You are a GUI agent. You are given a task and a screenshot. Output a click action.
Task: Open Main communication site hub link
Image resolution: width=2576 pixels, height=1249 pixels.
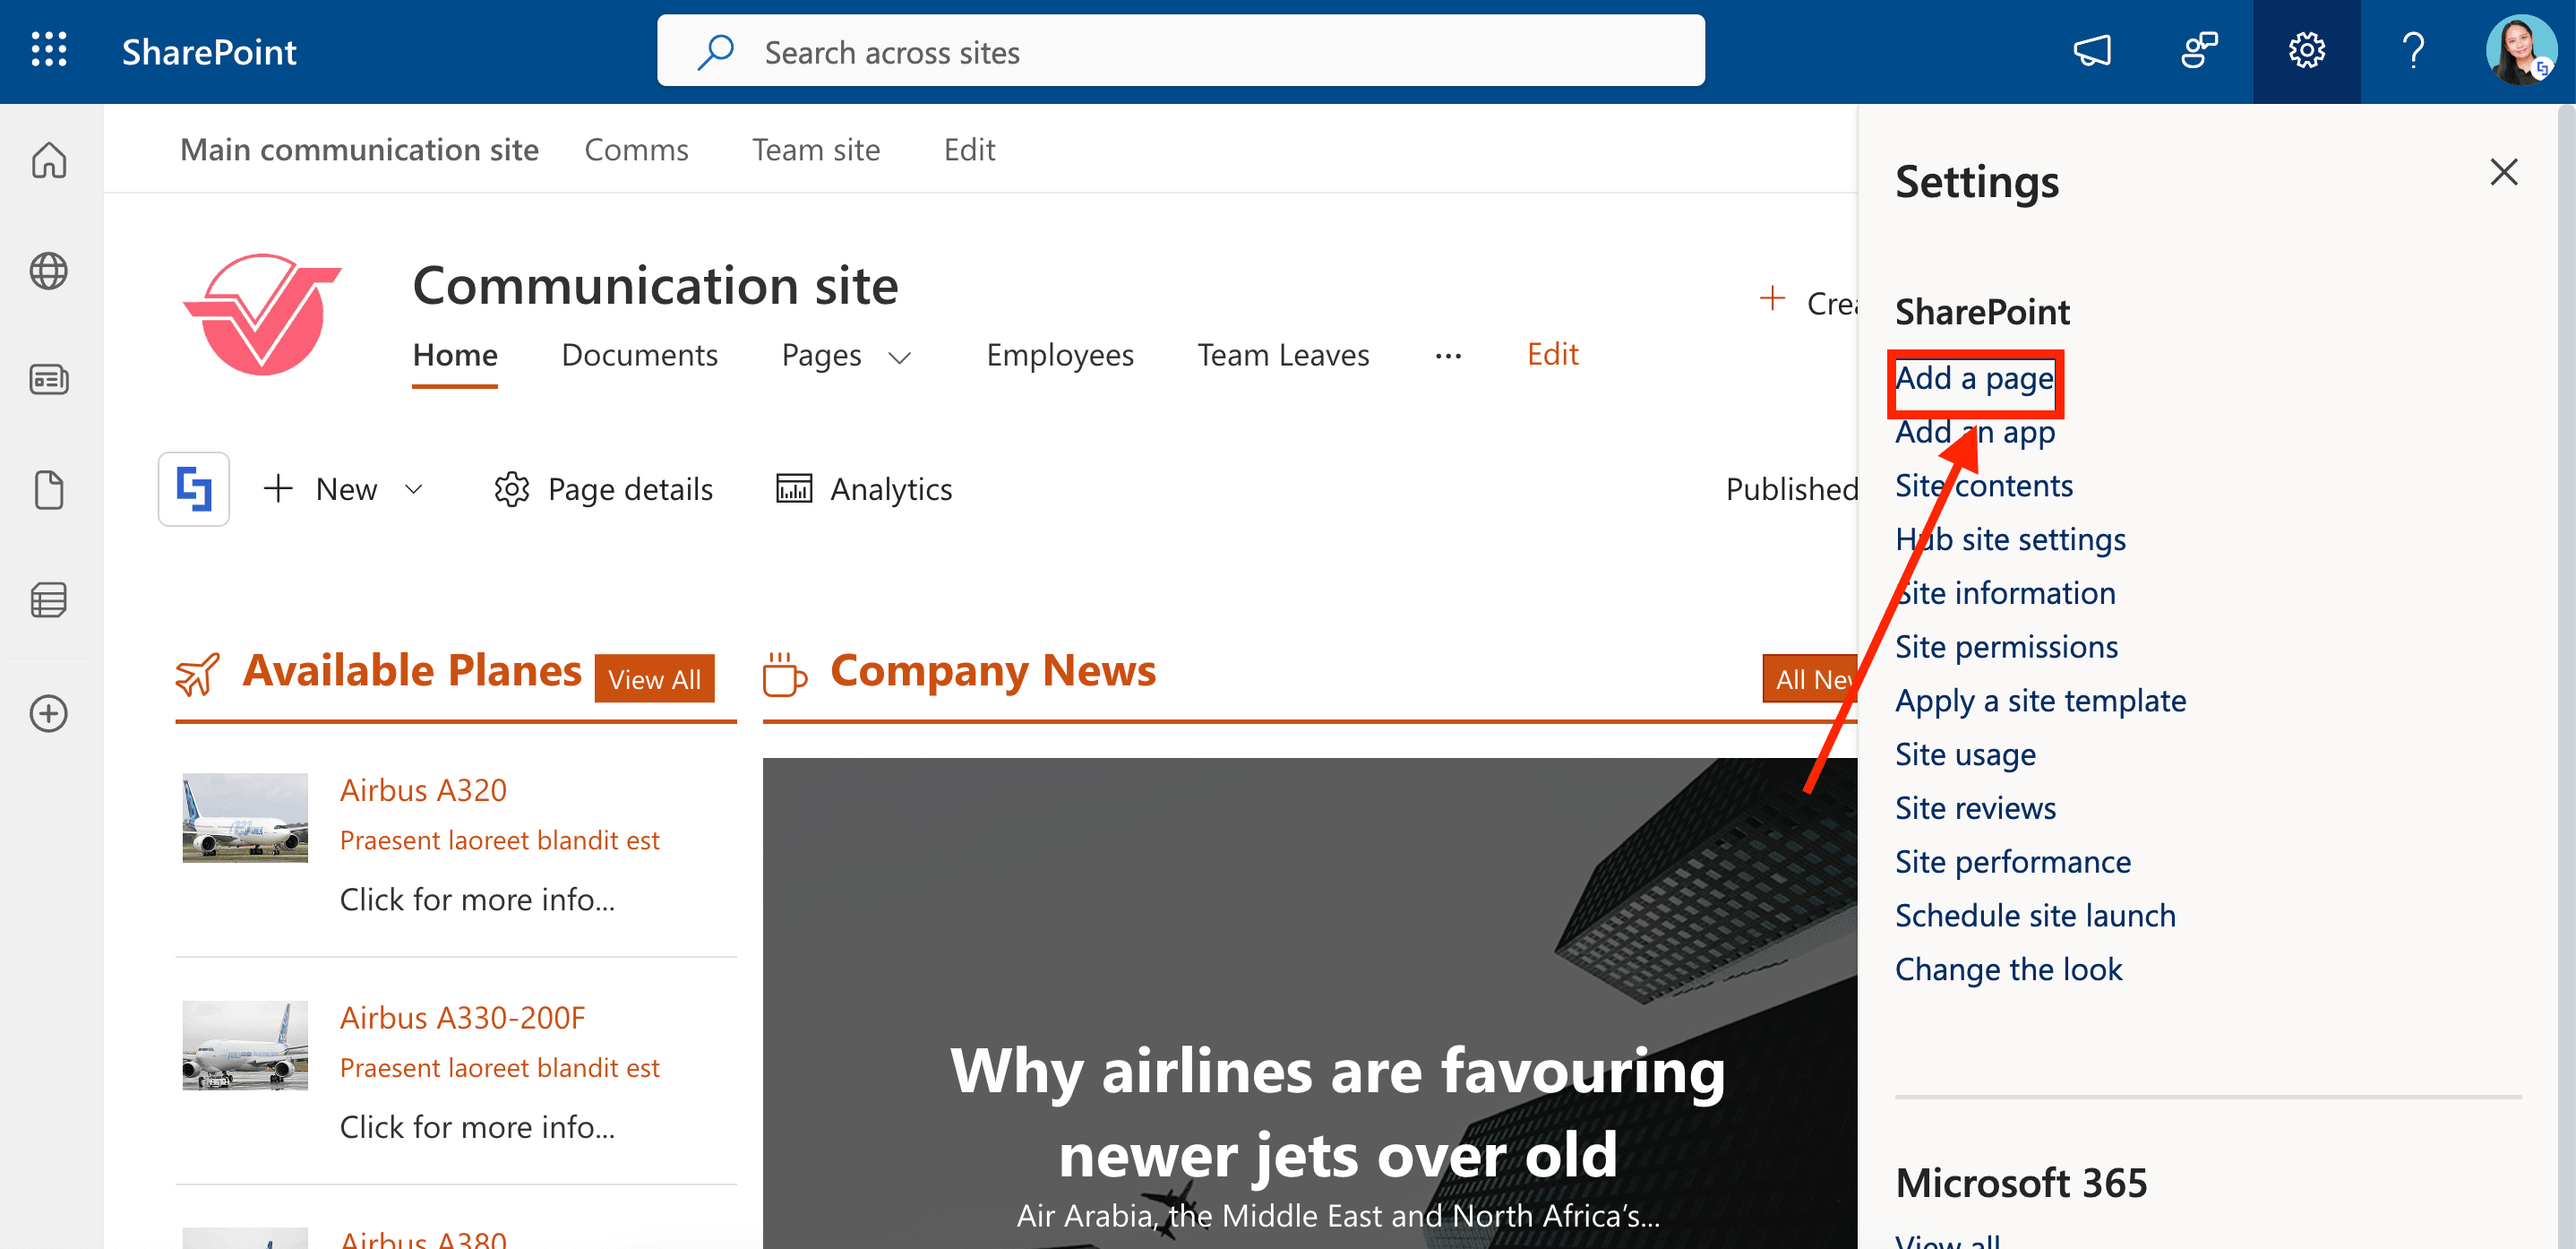coord(359,150)
